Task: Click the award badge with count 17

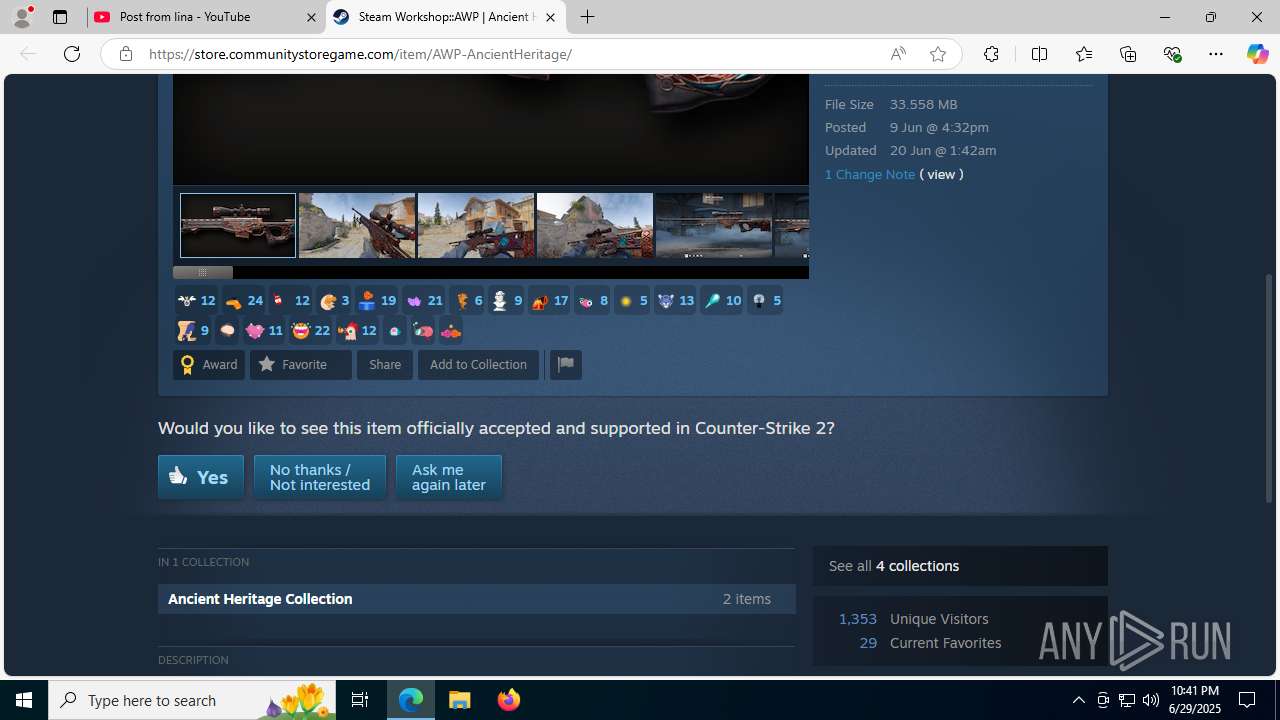Action: click(549, 300)
